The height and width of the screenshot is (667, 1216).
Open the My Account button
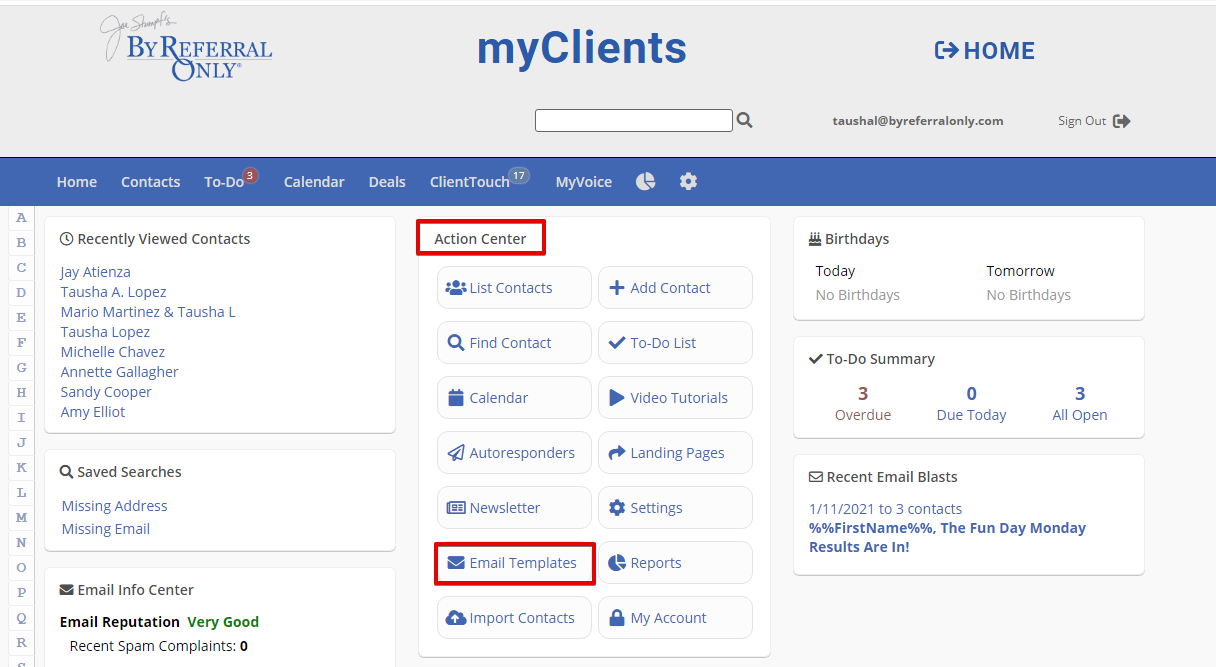[675, 618]
